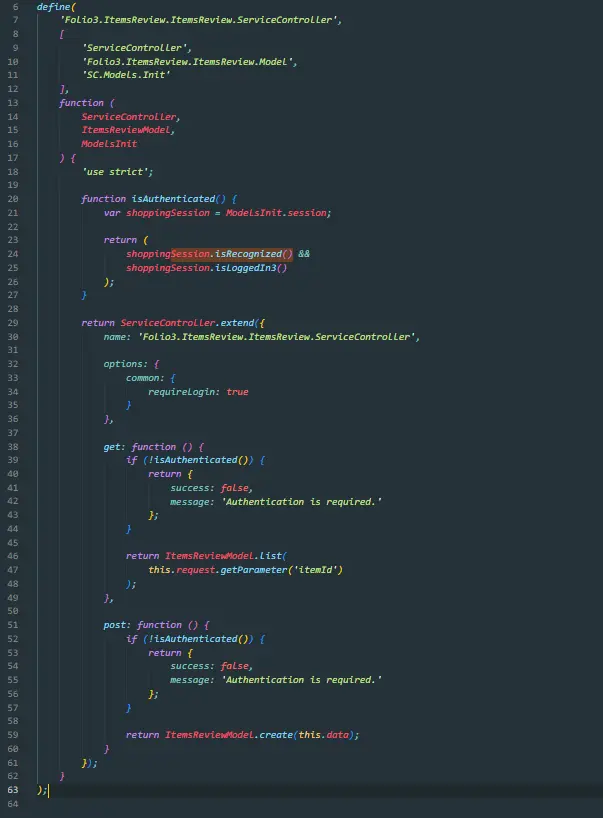Image resolution: width=603 pixels, height=818 pixels.
Task: Click the return keyword on line 23
Action: 120,240
